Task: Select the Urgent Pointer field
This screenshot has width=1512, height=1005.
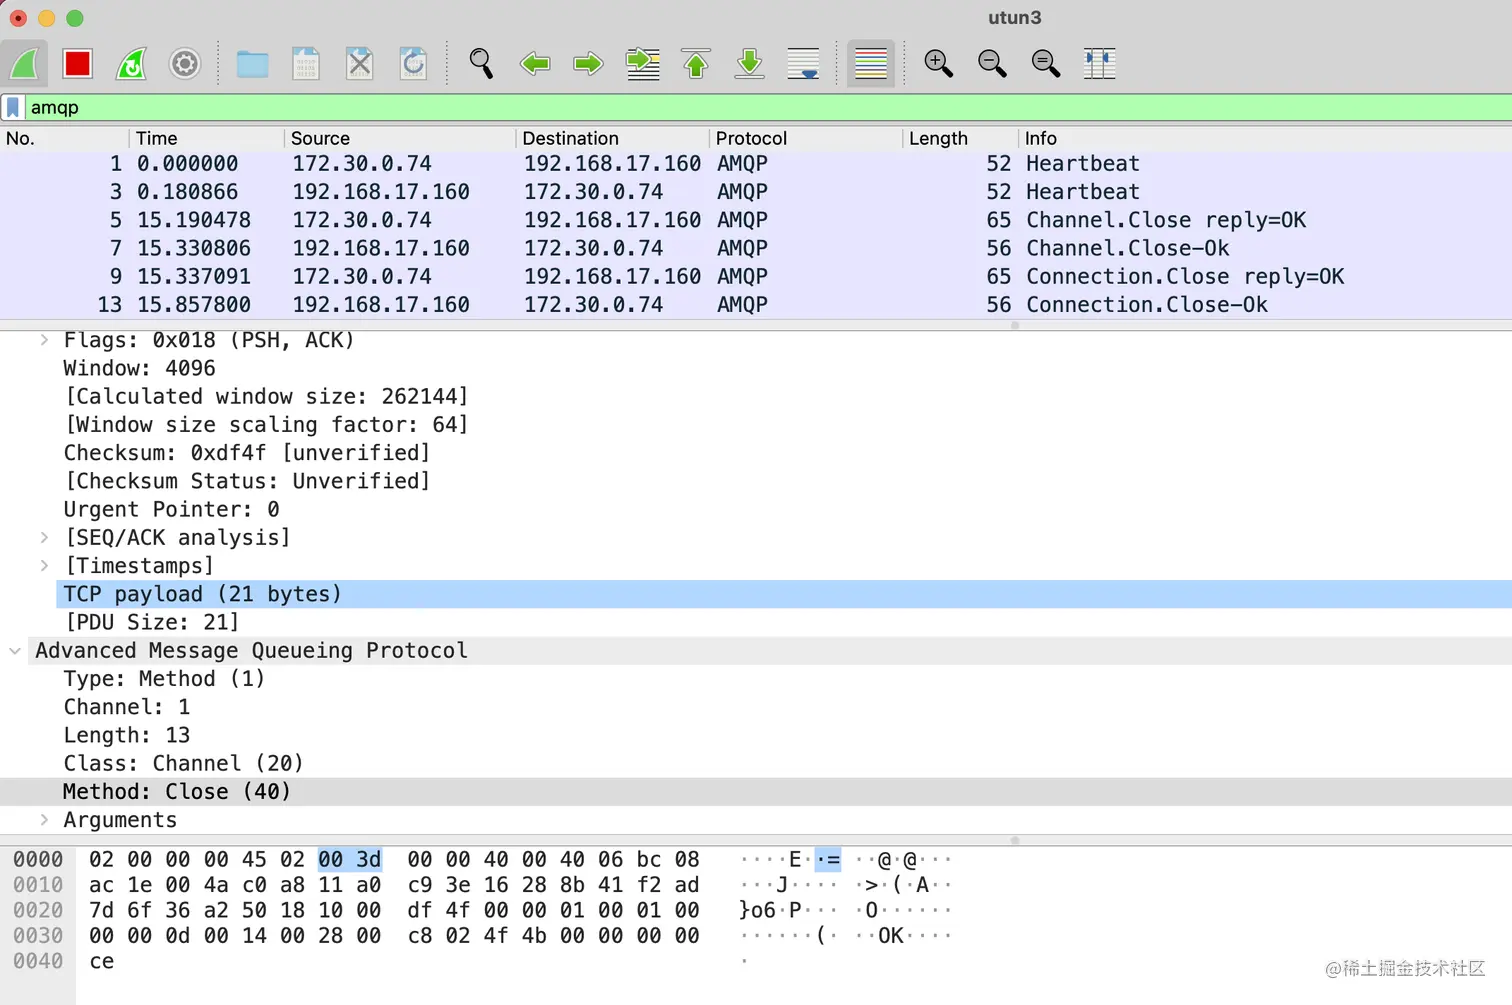Action: click(x=172, y=509)
